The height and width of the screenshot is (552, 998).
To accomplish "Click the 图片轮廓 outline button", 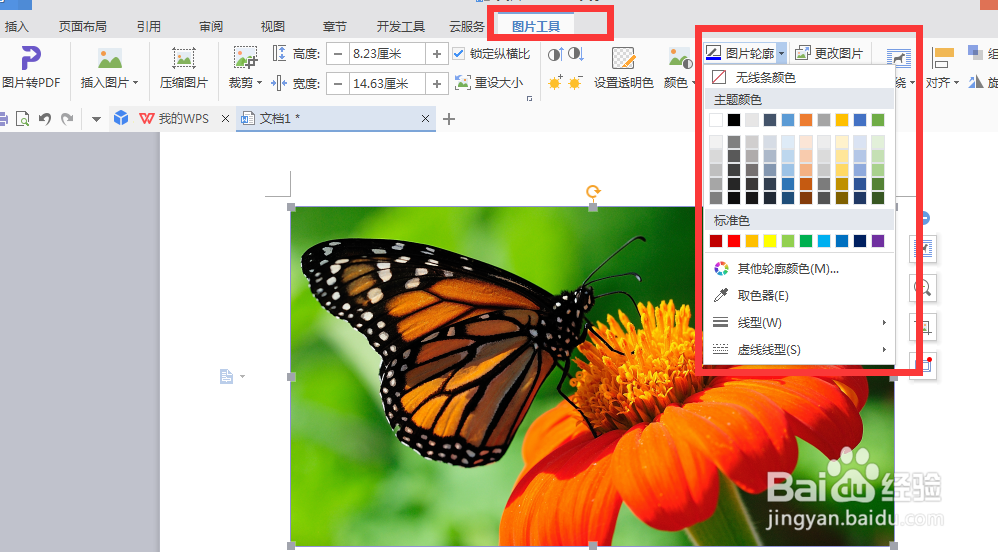I will click(741, 53).
